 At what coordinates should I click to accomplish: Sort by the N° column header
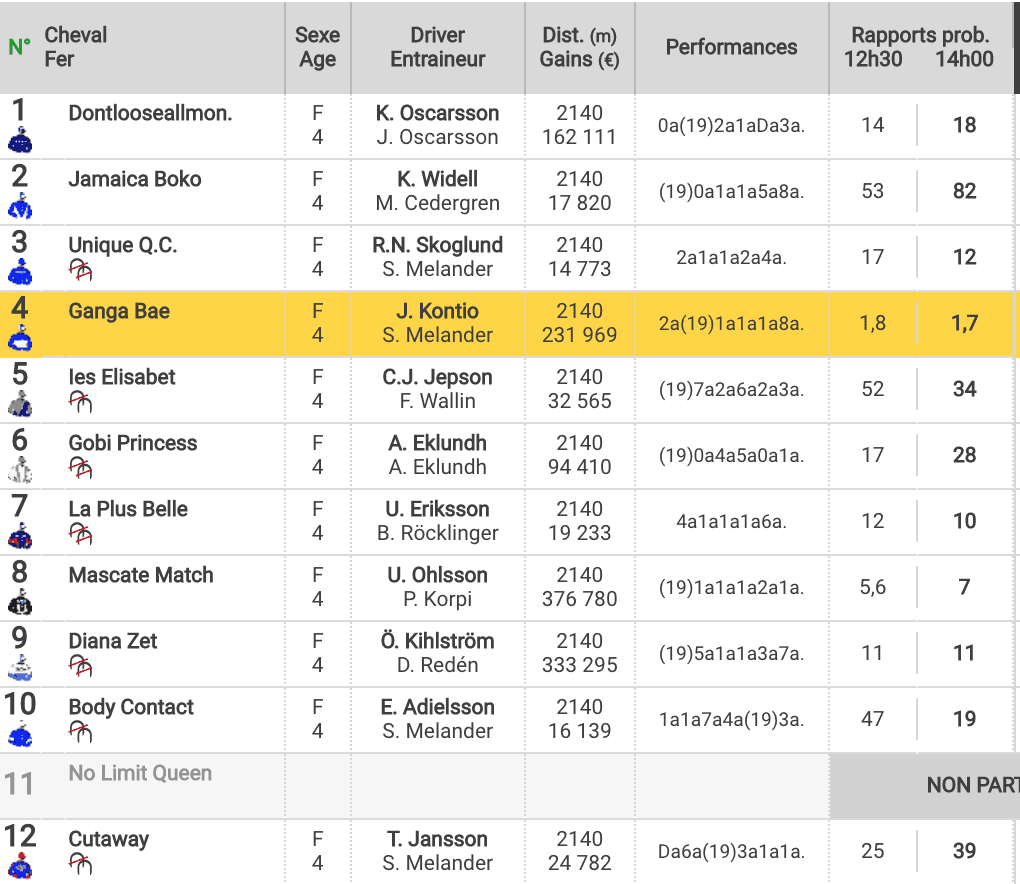coord(19,47)
